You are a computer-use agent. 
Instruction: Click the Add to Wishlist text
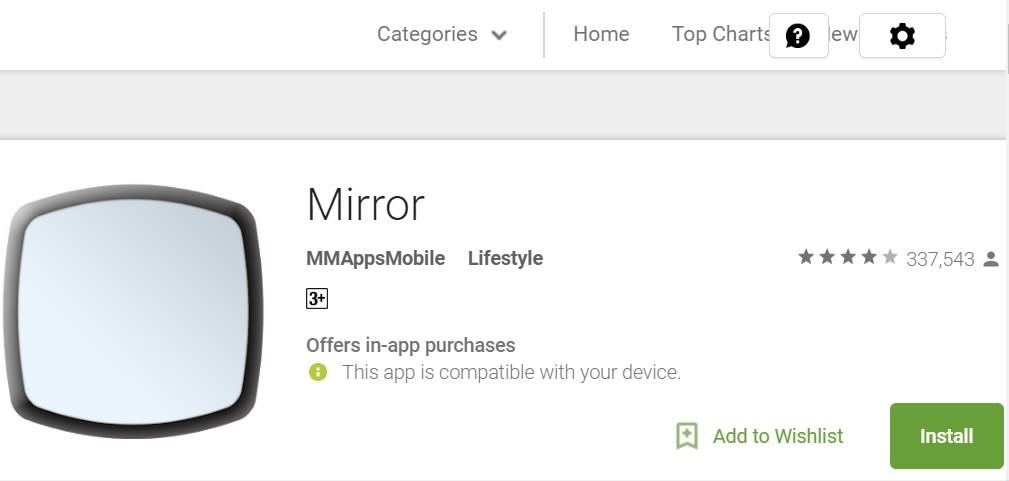(x=777, y=436)
